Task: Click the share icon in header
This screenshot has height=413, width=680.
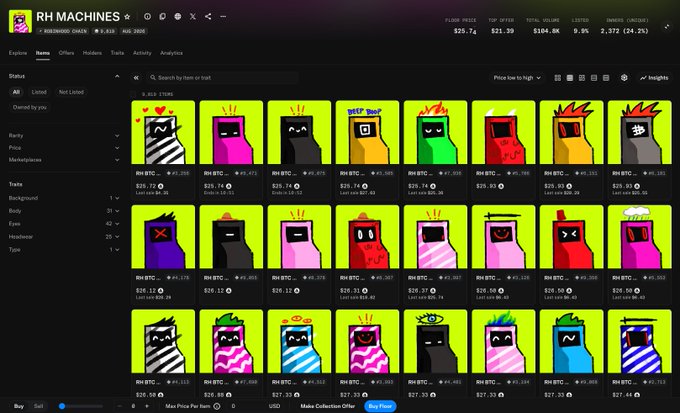Action: (208, 16)
